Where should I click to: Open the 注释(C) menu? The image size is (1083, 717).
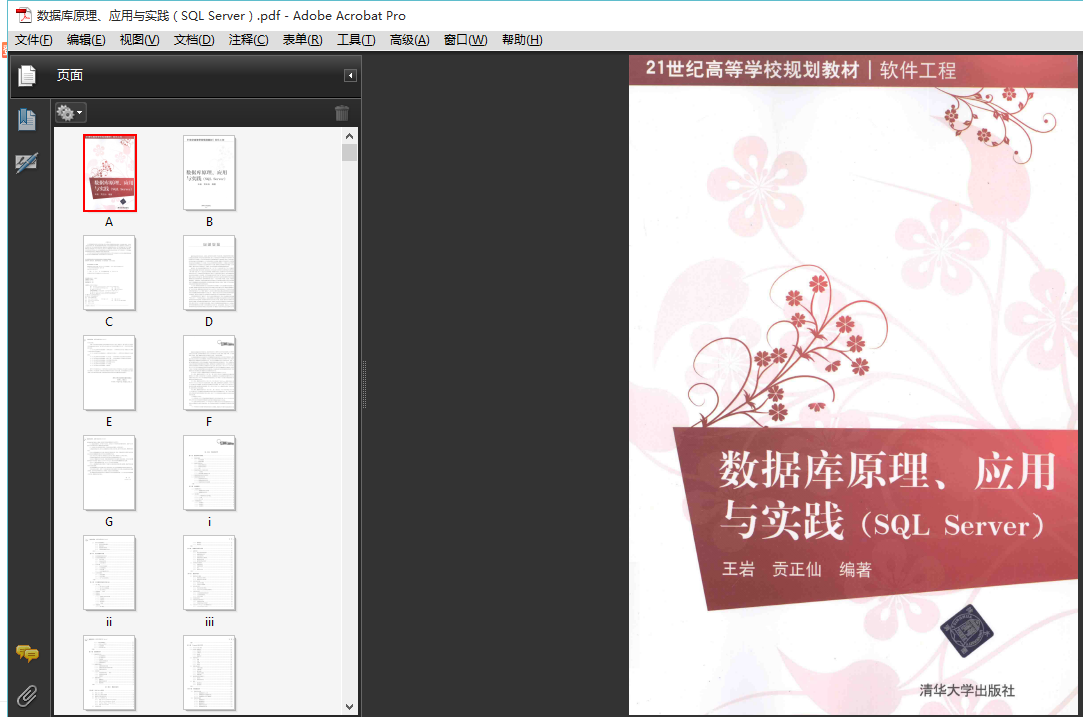[x=249, y=40]
